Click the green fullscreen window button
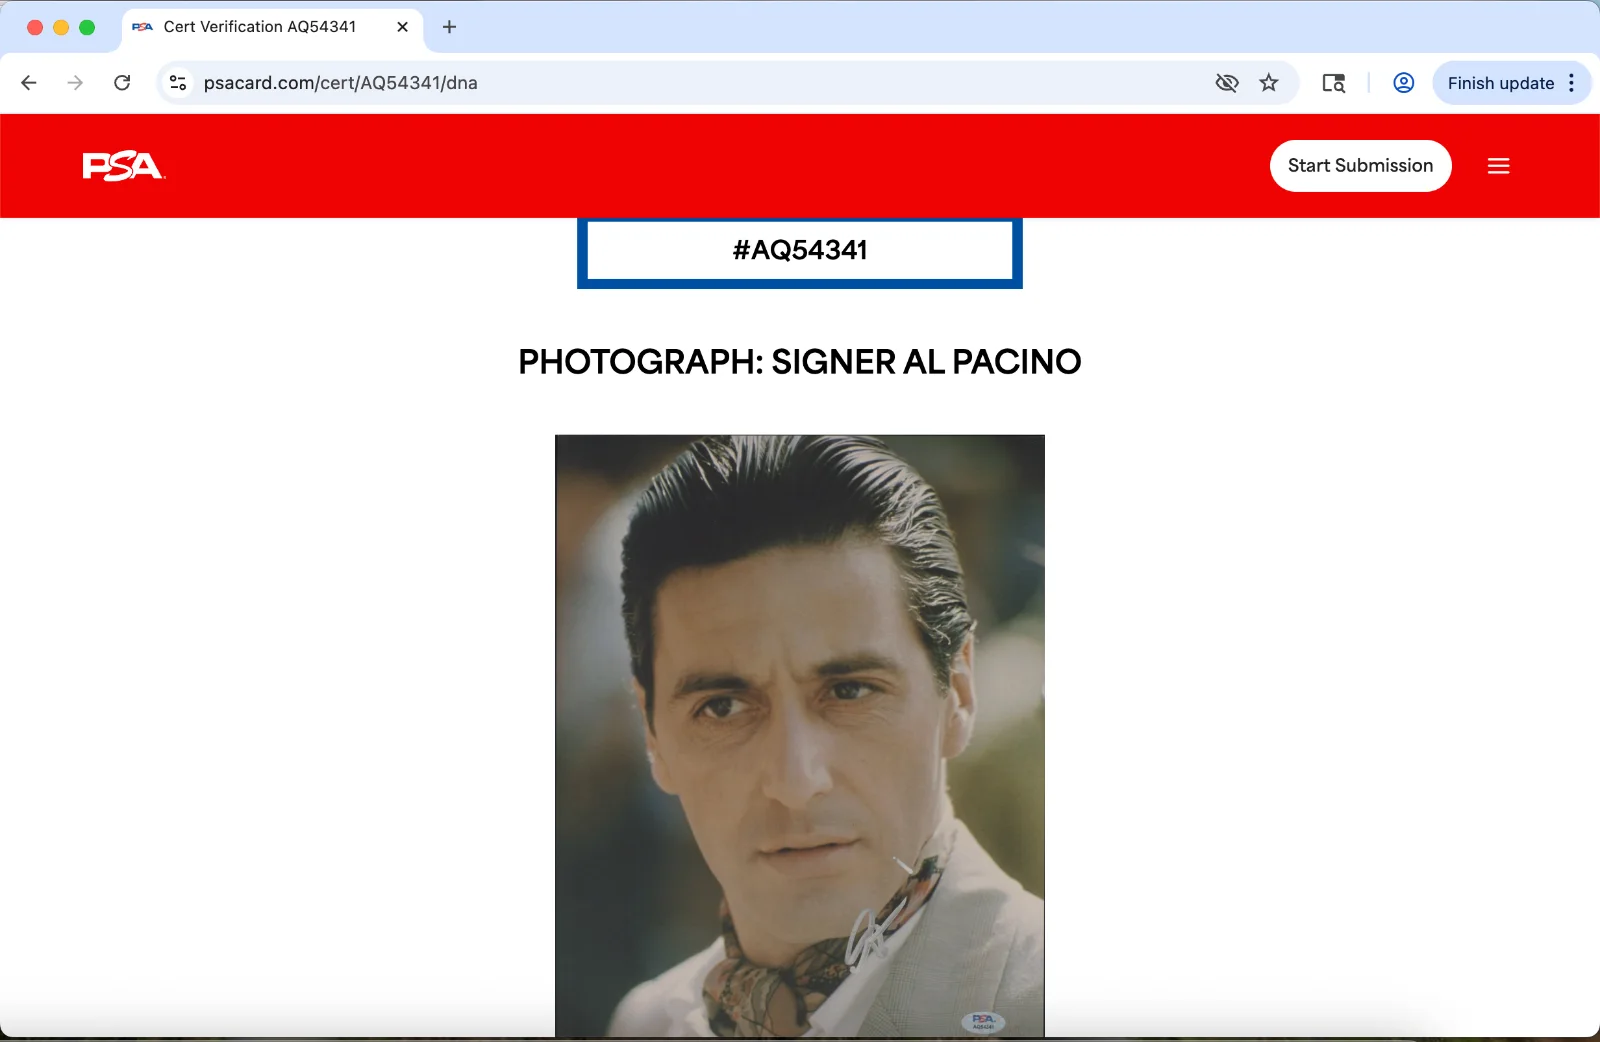1600x1042 pixels. coord(87,27)
